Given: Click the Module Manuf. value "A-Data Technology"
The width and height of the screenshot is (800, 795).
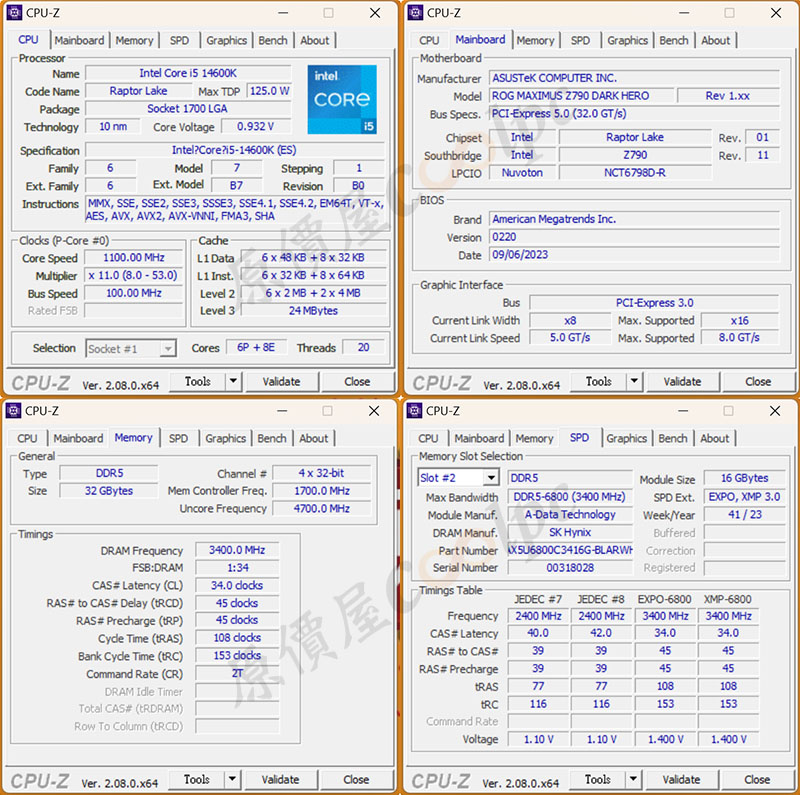Looking at the screenshot, I should 570,514.
